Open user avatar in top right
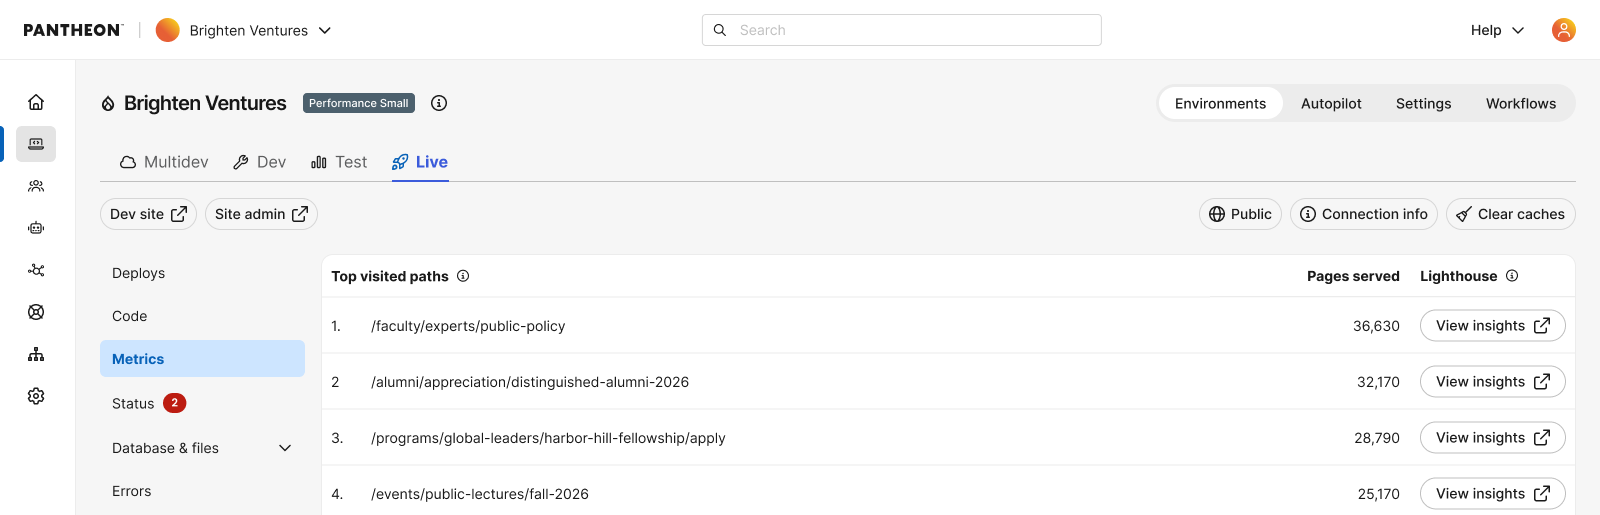Screen dimensions: 1600x515 click(1564, 30)
